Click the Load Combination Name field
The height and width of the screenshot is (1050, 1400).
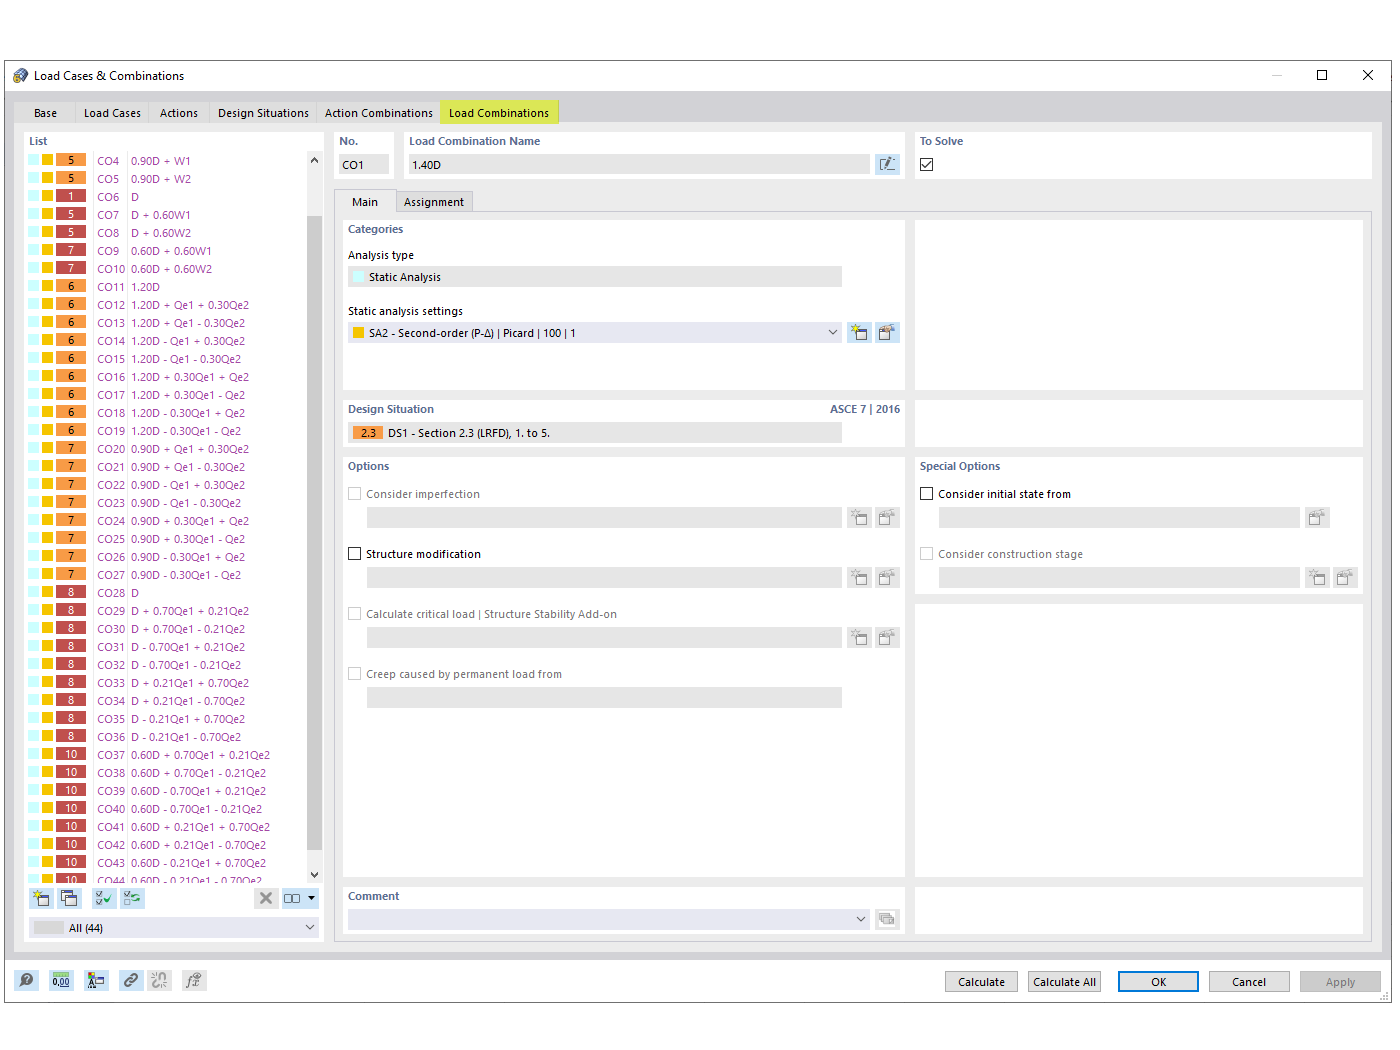pos(639,165)
